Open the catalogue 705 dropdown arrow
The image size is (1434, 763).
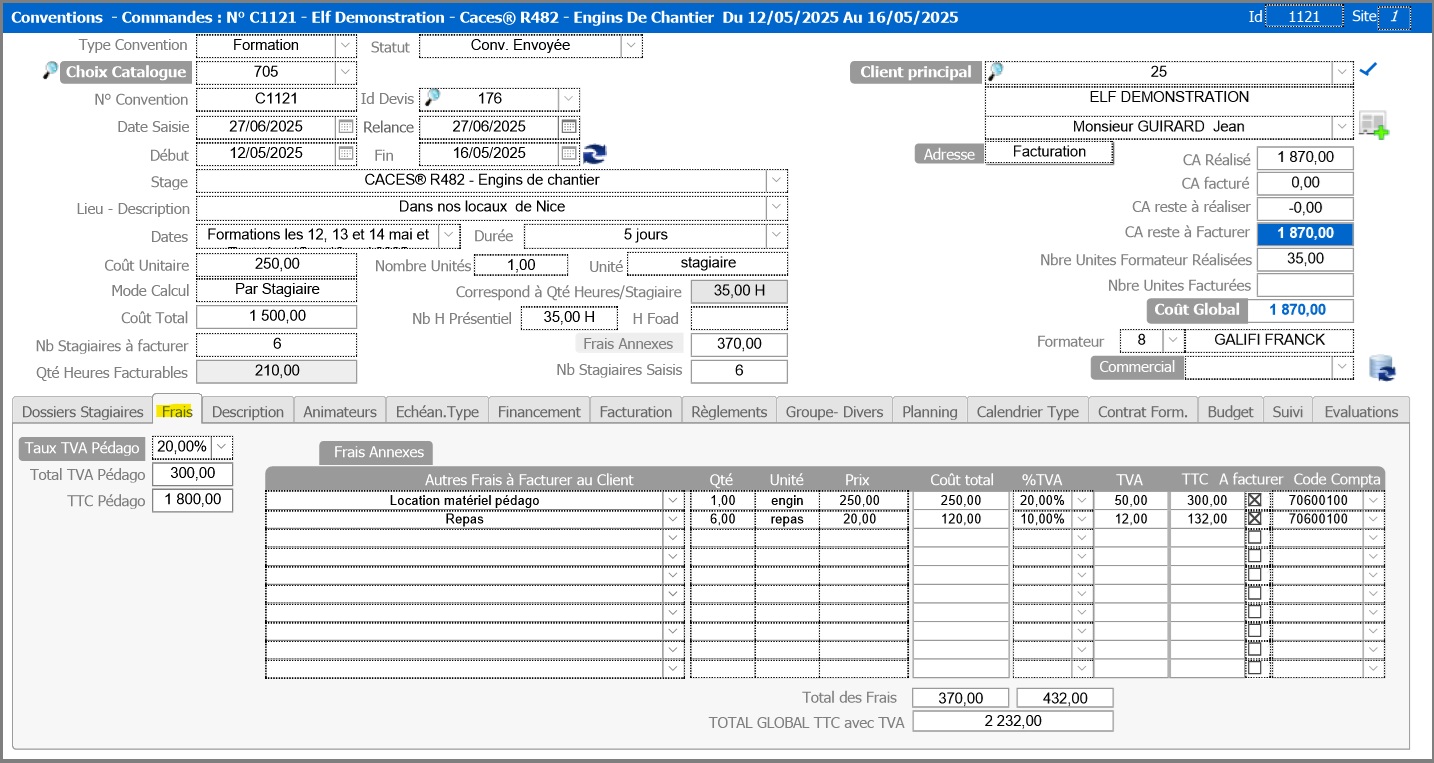click(345, 72)
